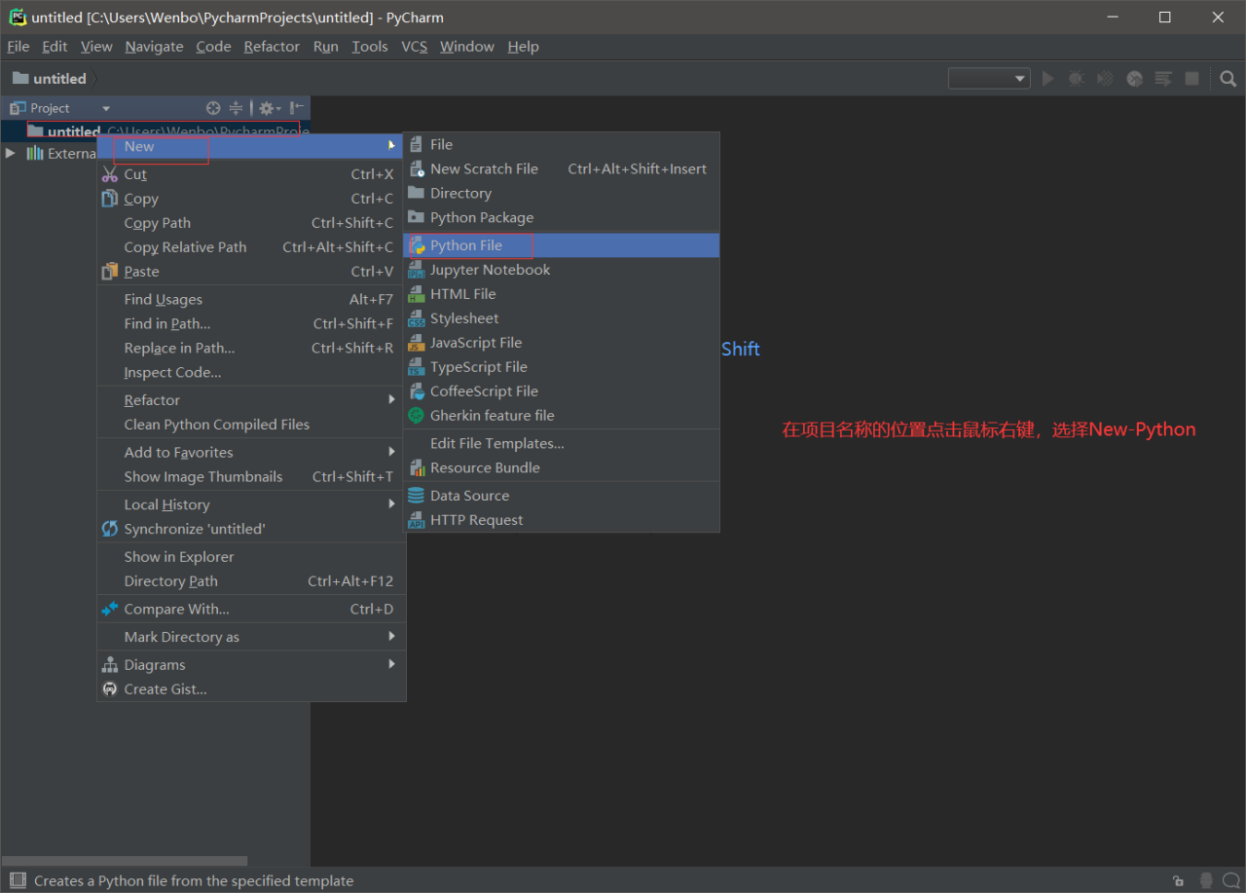This screenshot has height=893, width=1246.
Task: Expand the External Libraries tree node
Action: pos(10,153)
